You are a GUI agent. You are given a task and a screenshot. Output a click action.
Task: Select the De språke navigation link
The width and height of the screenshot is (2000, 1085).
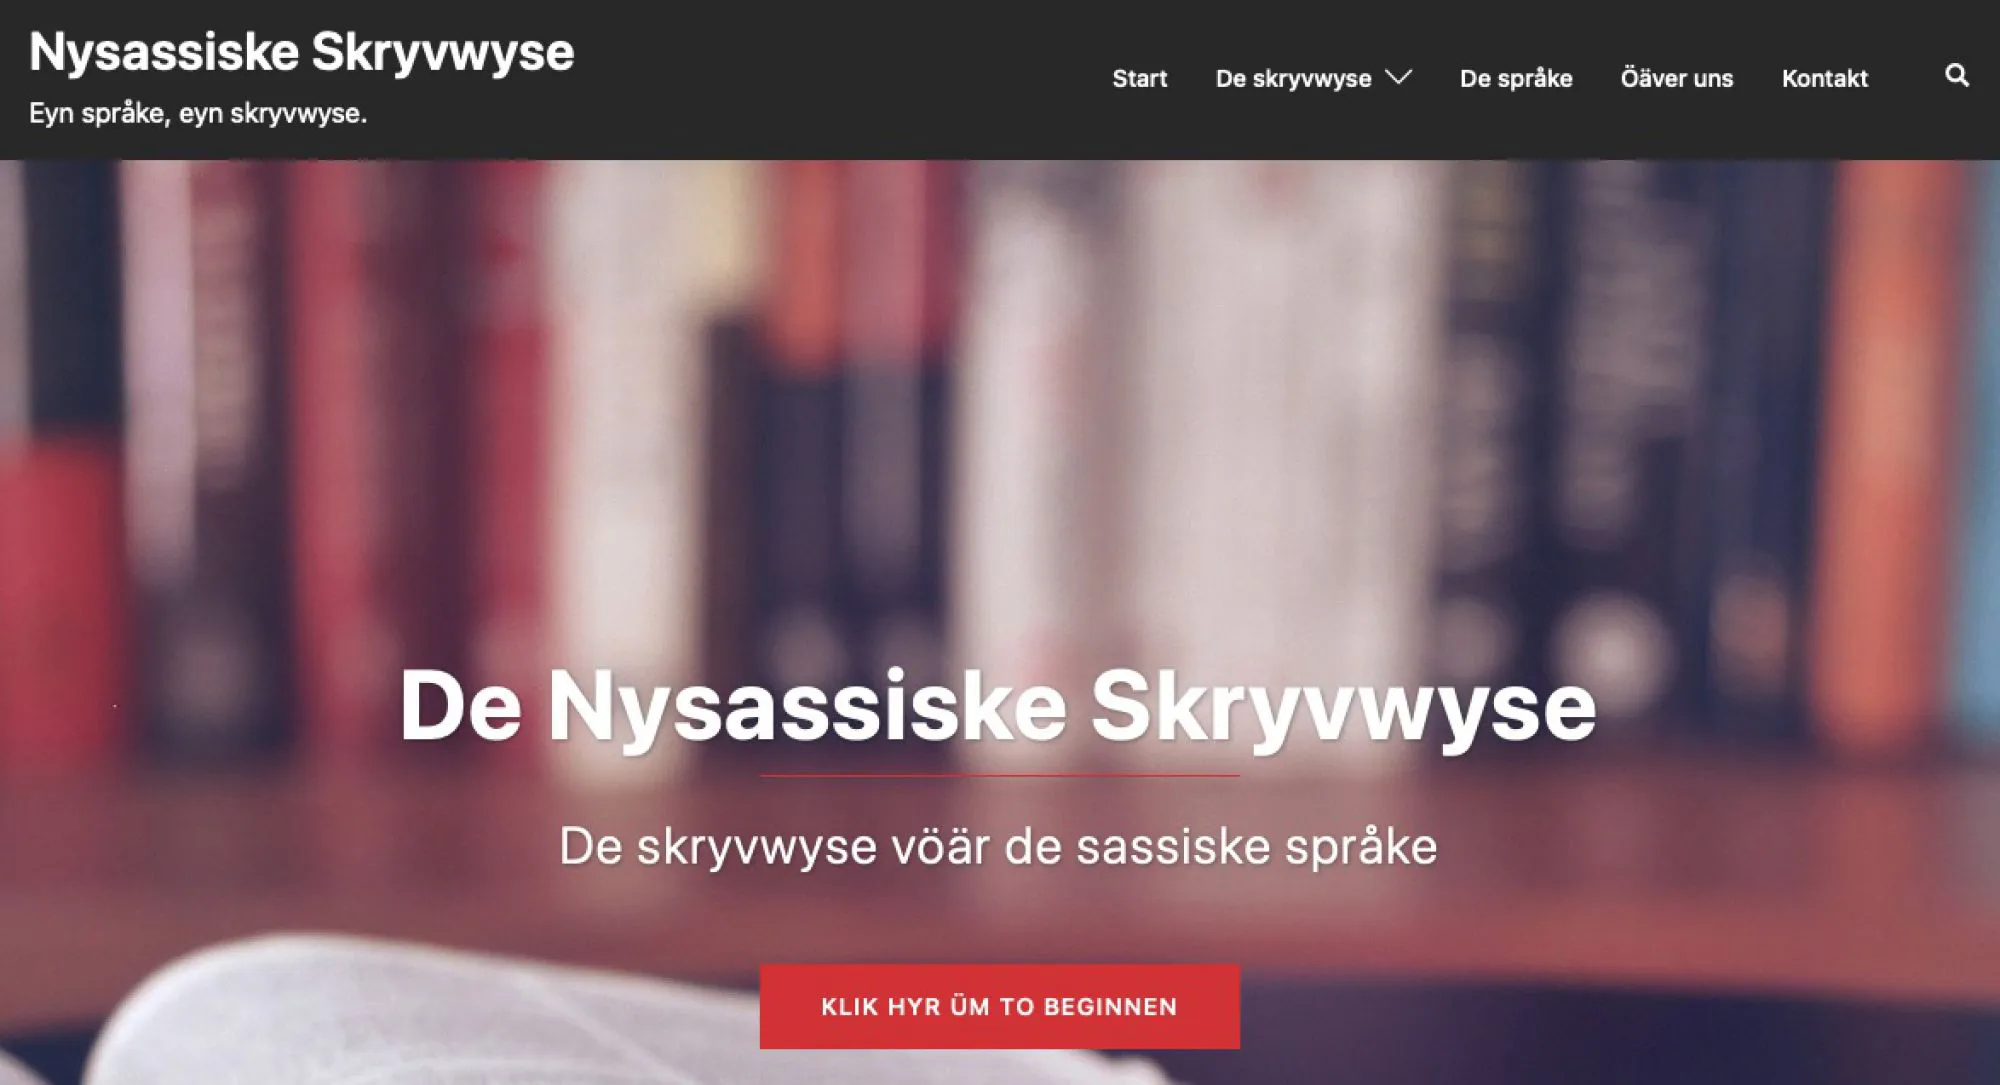1516,78
